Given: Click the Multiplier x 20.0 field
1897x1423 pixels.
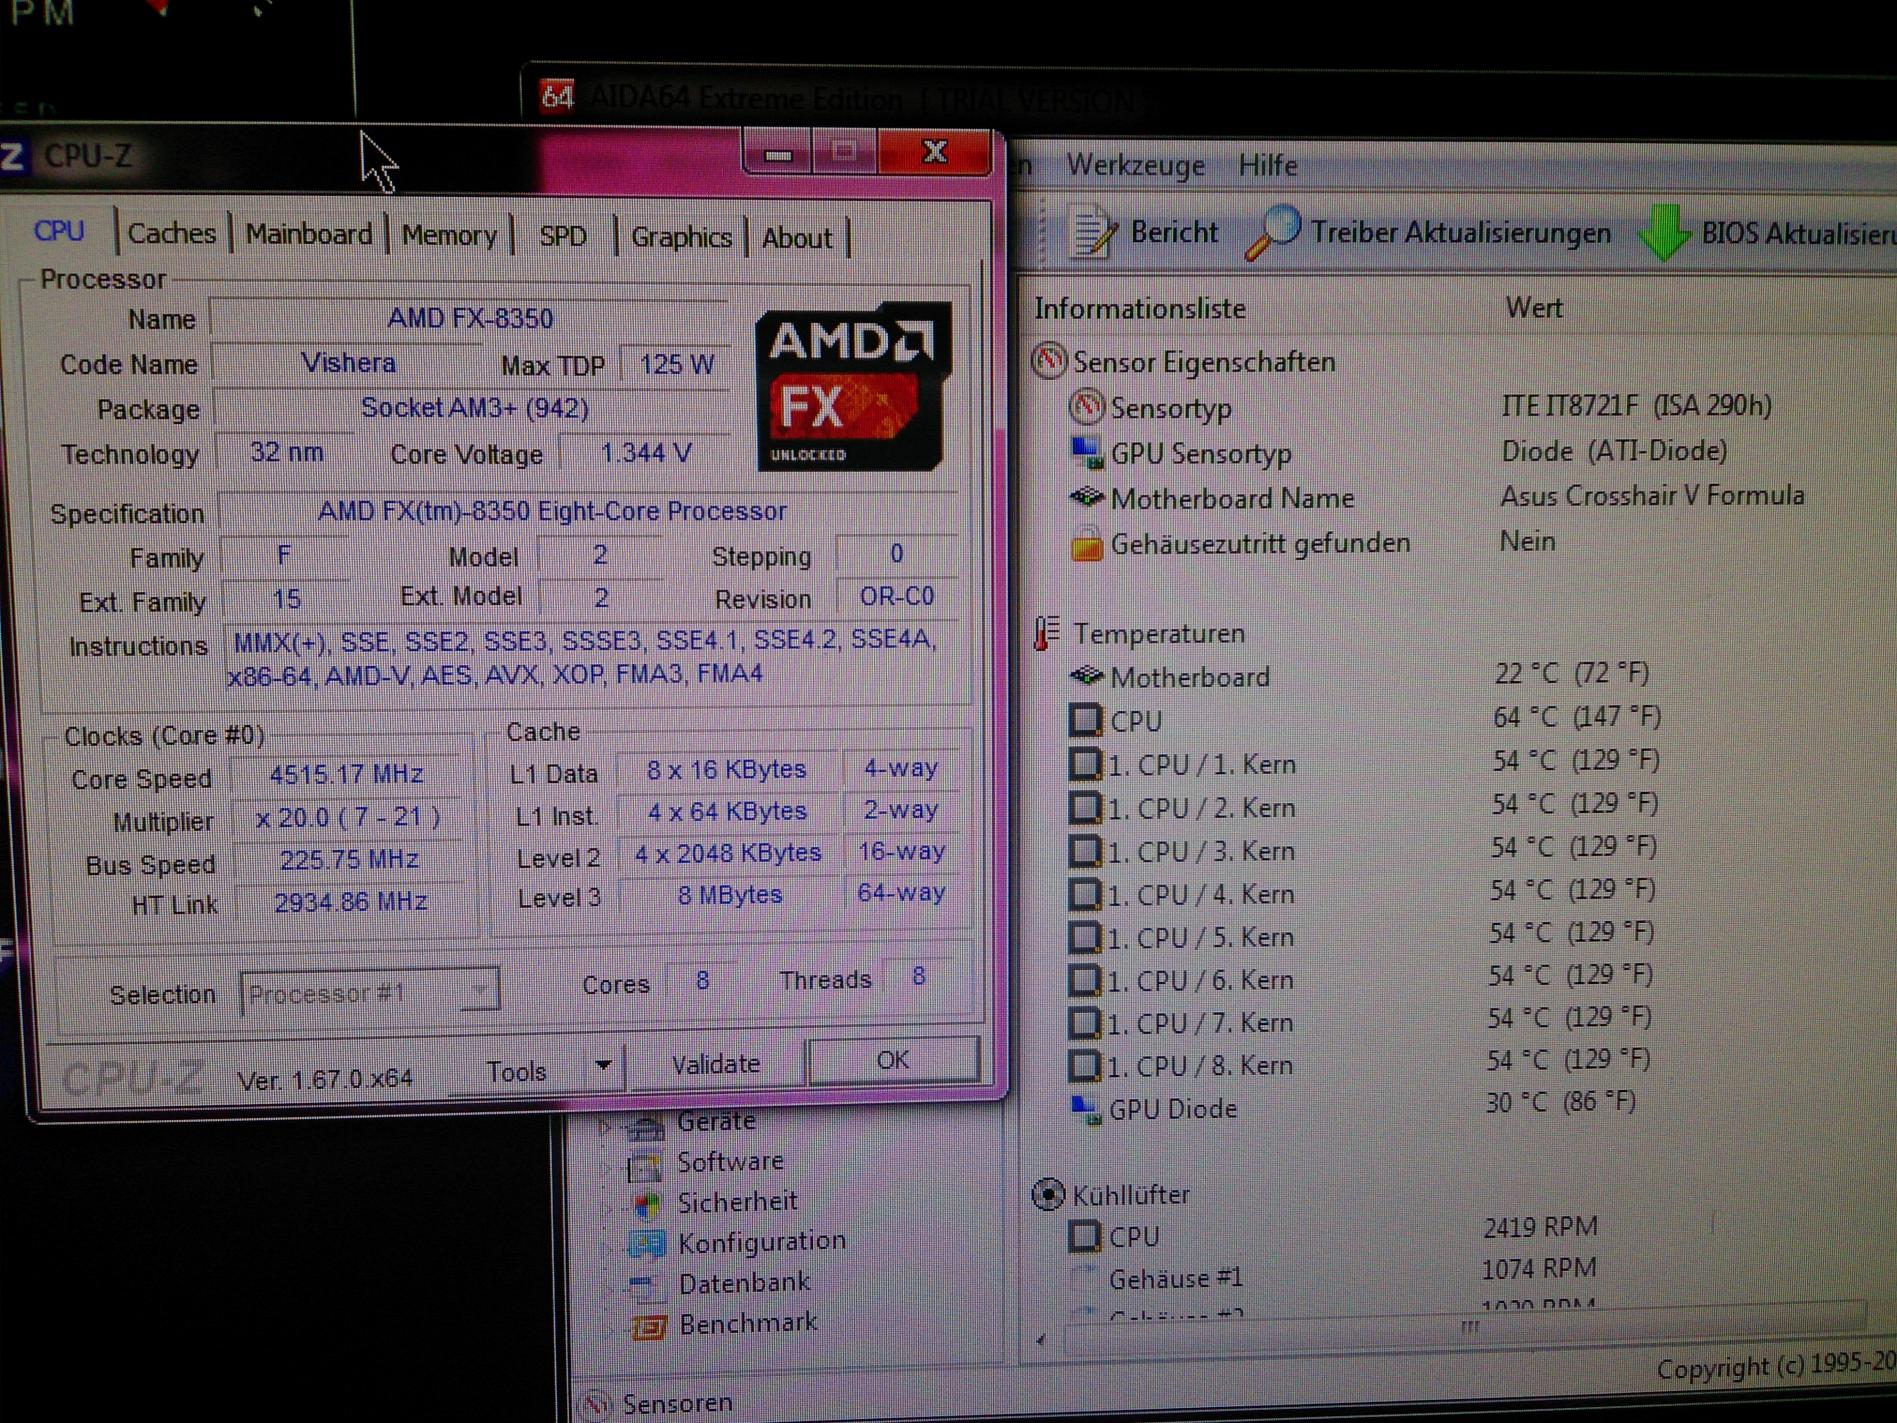Looking at the screenshot, I should 347,817.
